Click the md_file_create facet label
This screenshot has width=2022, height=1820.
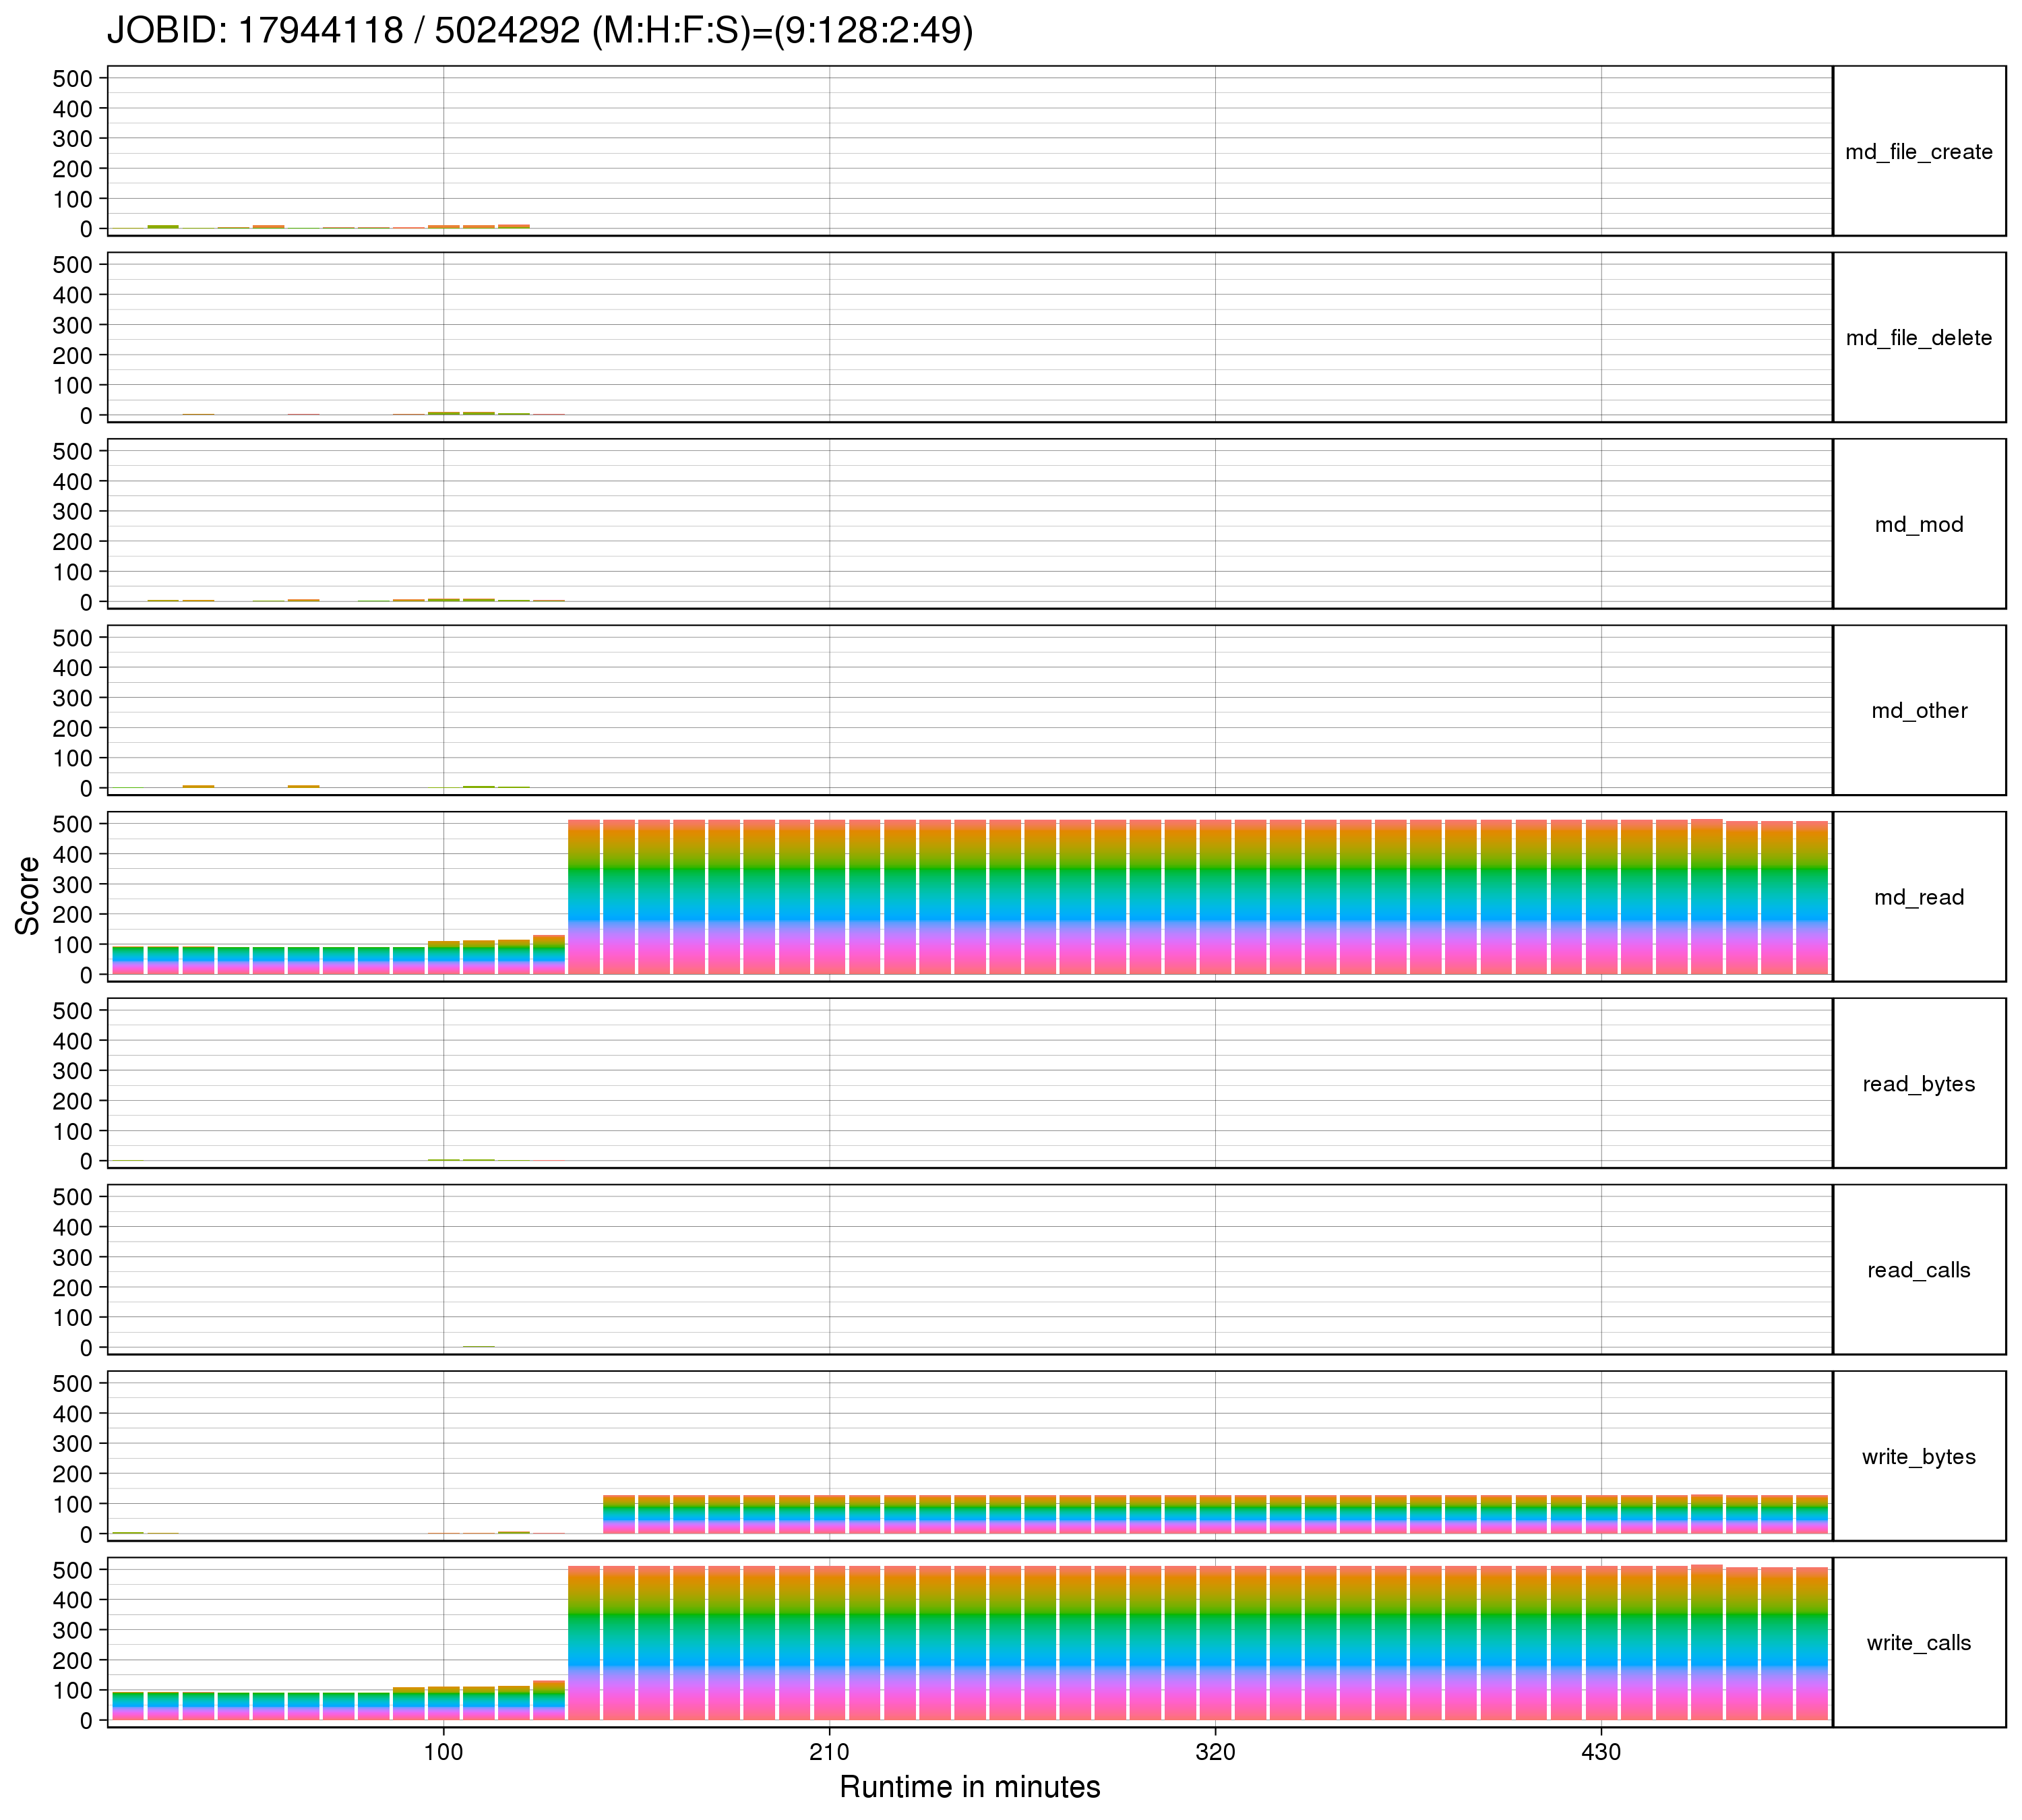[1918, 152]
